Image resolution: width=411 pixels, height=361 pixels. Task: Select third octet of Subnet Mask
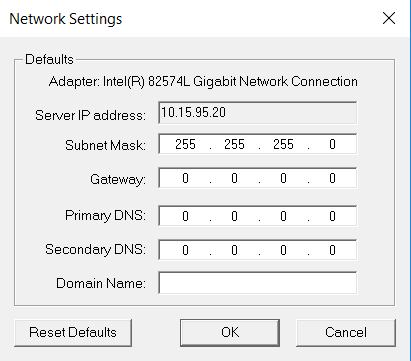(283, 144)
